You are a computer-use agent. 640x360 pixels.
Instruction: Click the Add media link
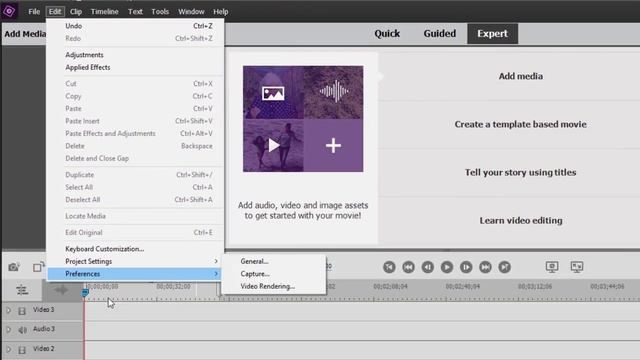tap(521, 76)
